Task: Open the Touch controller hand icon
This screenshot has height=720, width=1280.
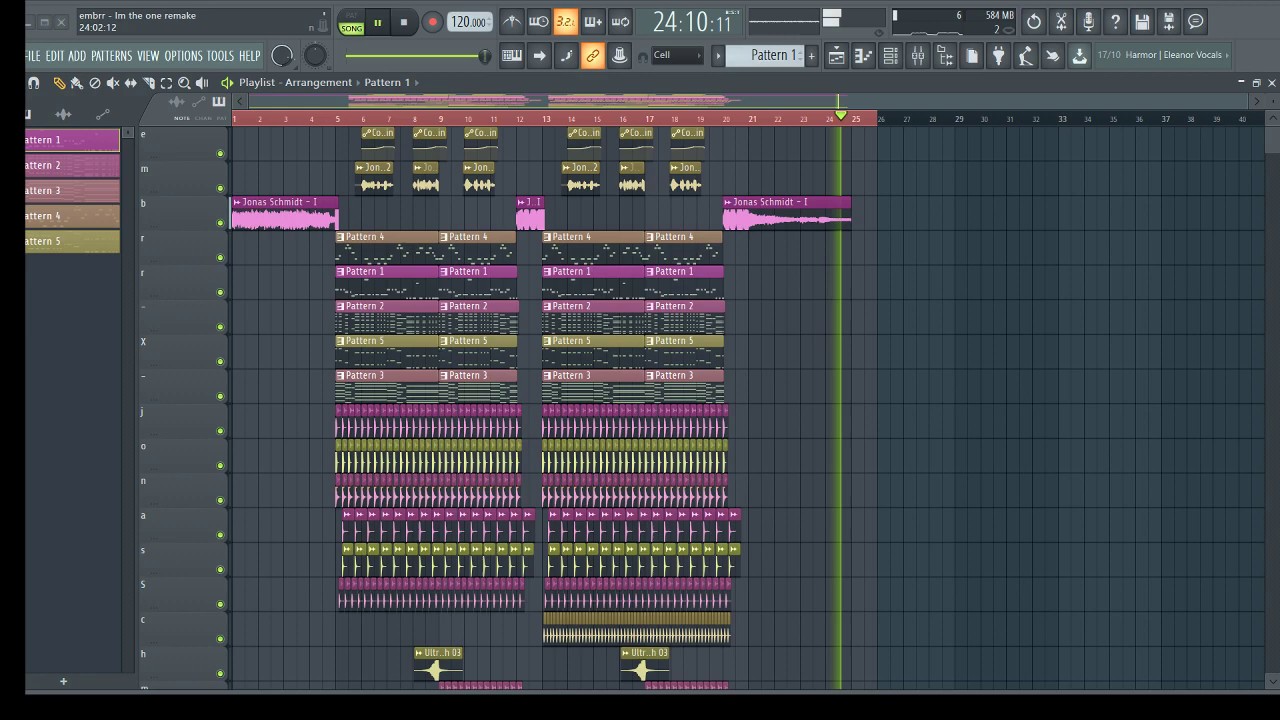Action: tap(1052, 56)
